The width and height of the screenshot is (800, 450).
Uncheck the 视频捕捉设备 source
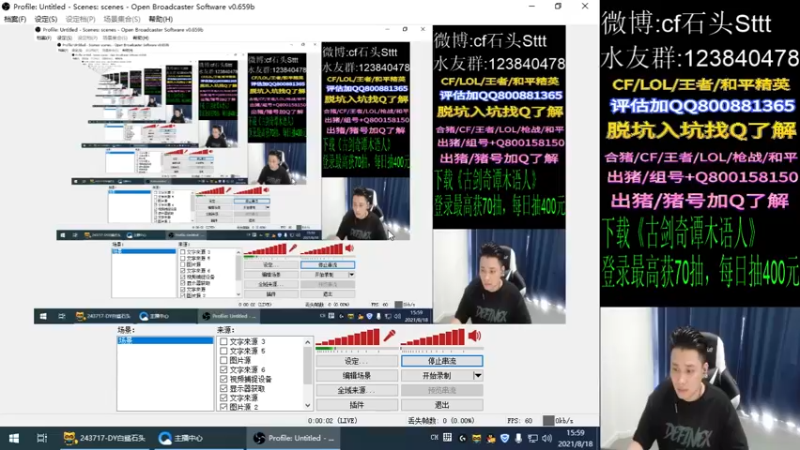click(x=223, y=379)
